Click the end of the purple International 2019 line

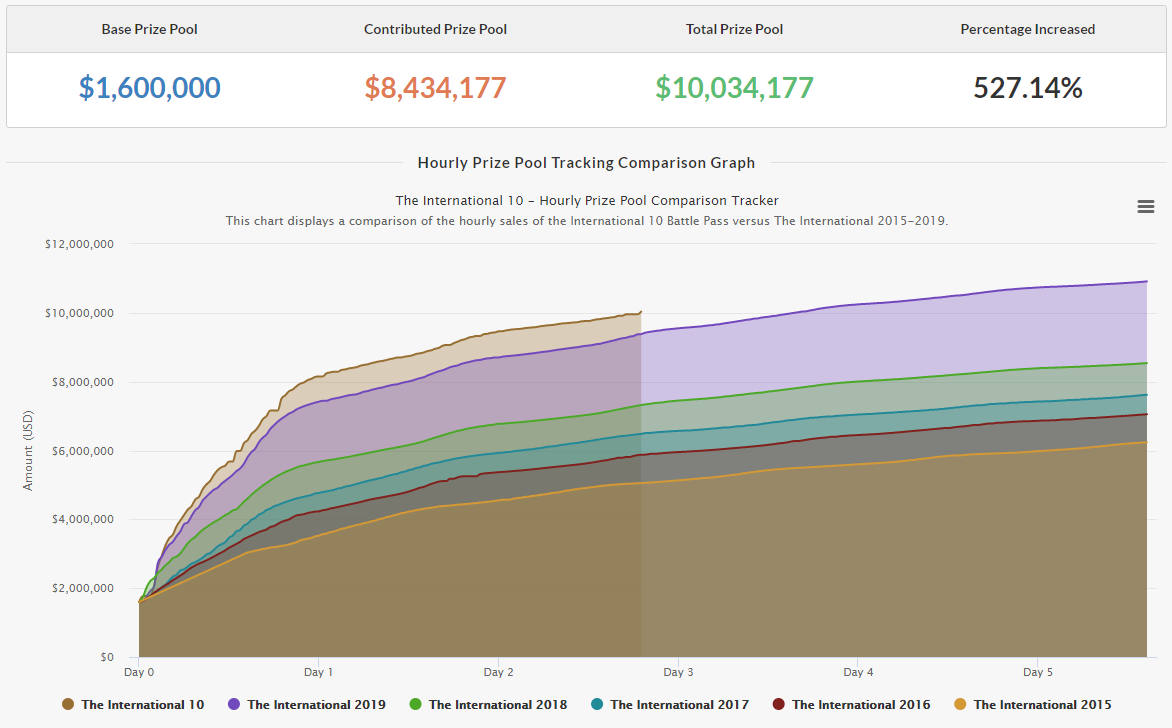[1146, 282]
